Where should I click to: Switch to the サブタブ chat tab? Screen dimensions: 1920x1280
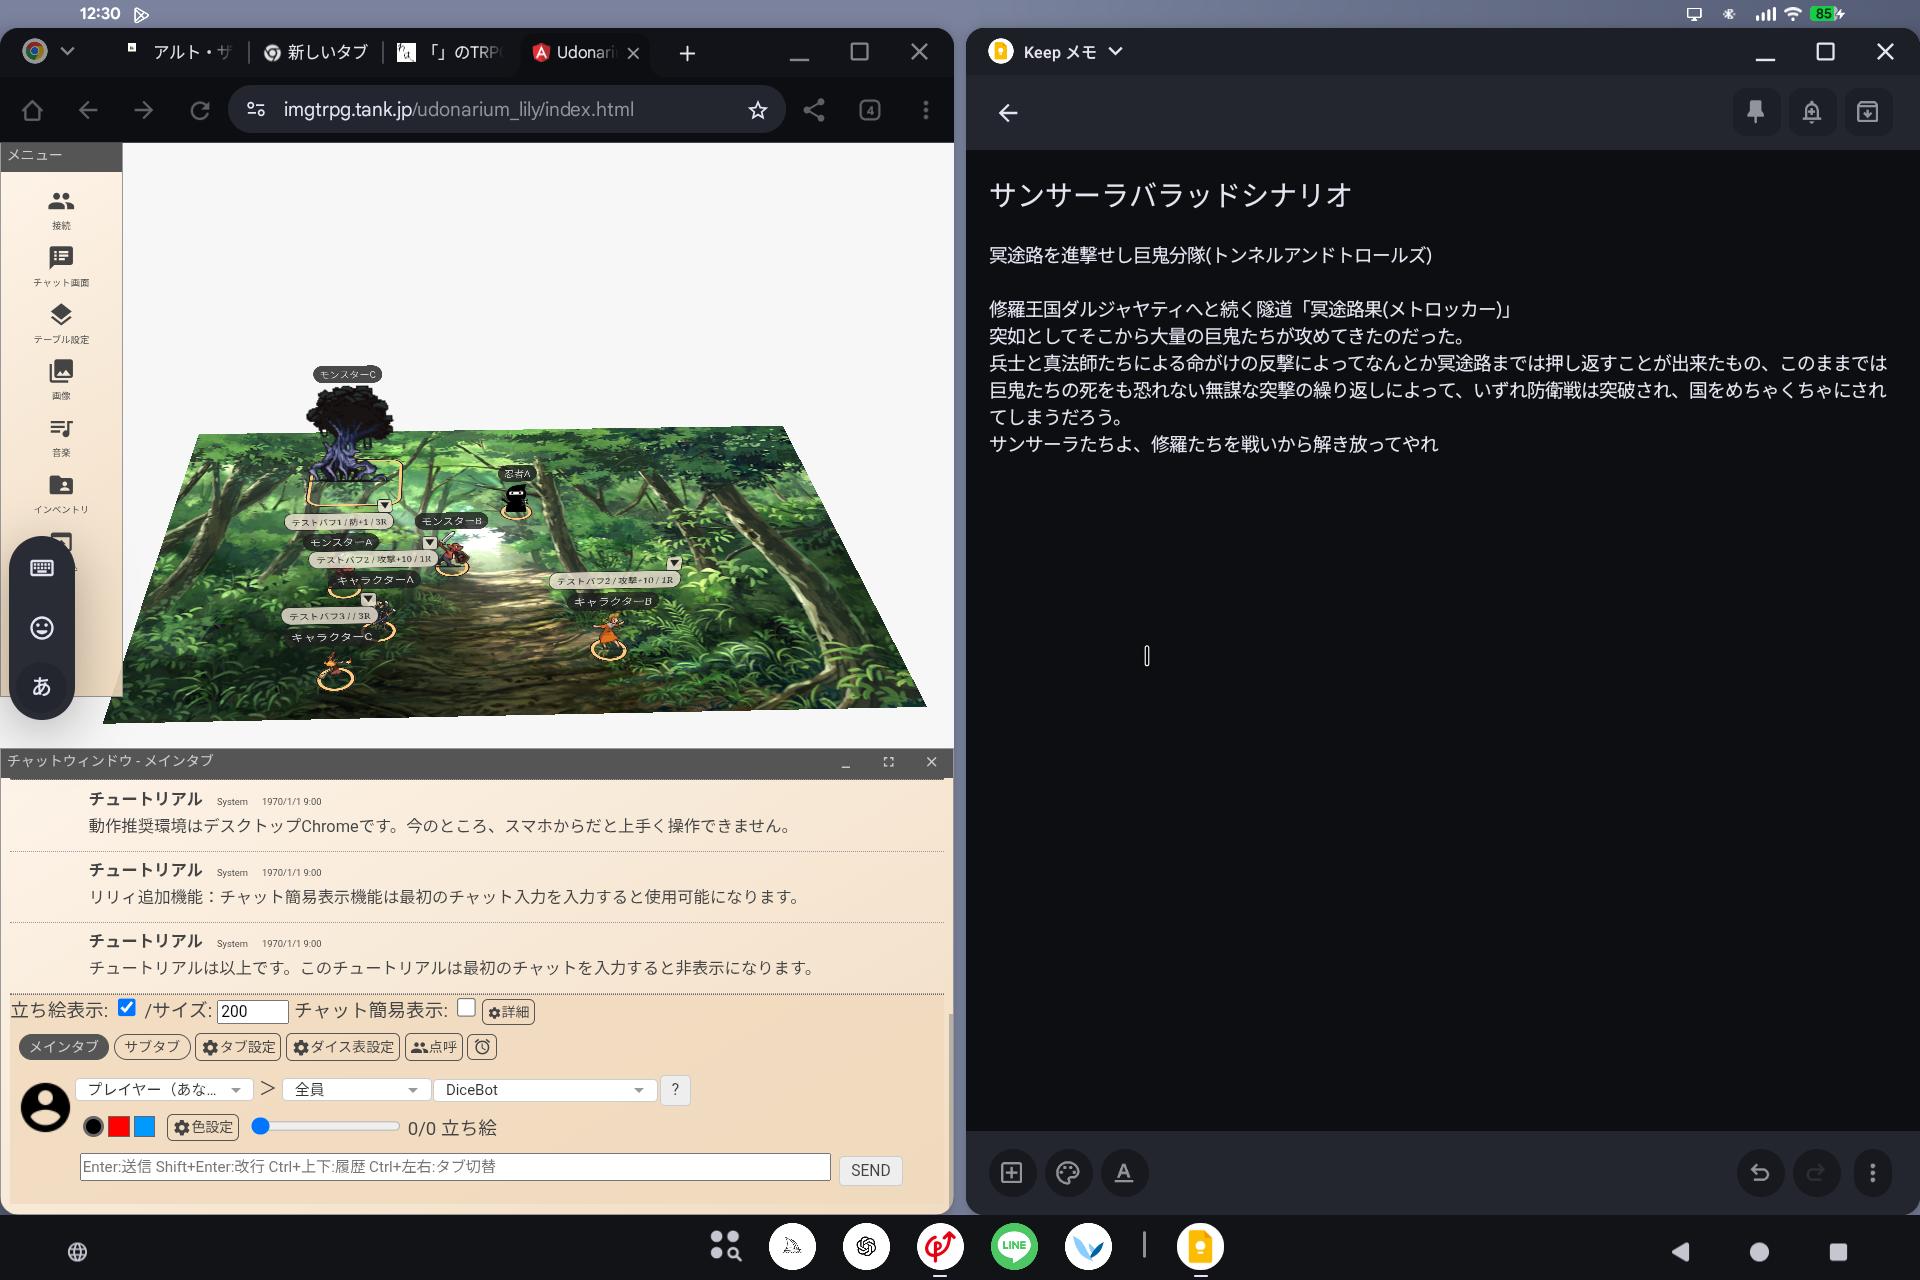click(x=152, y=1047)
